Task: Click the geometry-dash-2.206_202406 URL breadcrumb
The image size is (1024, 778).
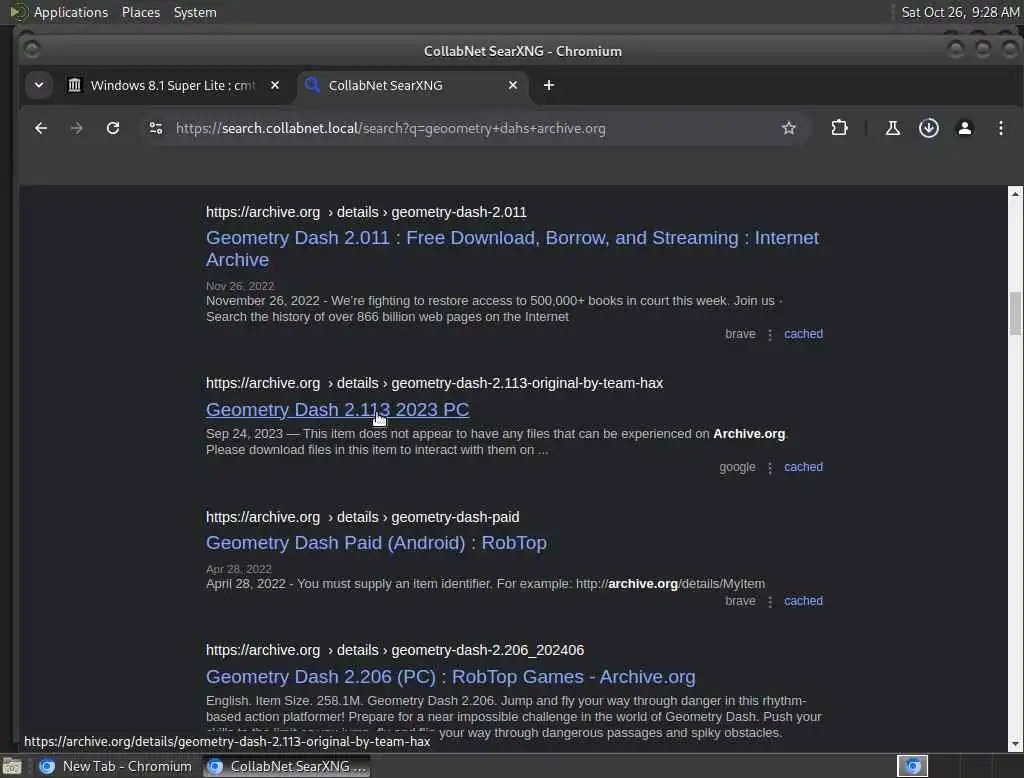Action: pyautogui.click(x=395, y=651)
